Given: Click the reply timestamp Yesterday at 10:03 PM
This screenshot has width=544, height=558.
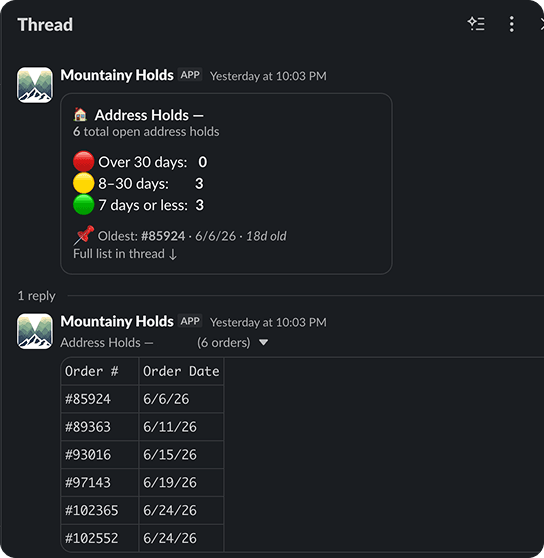Looking at the screenshot, I should coord(268,322).
